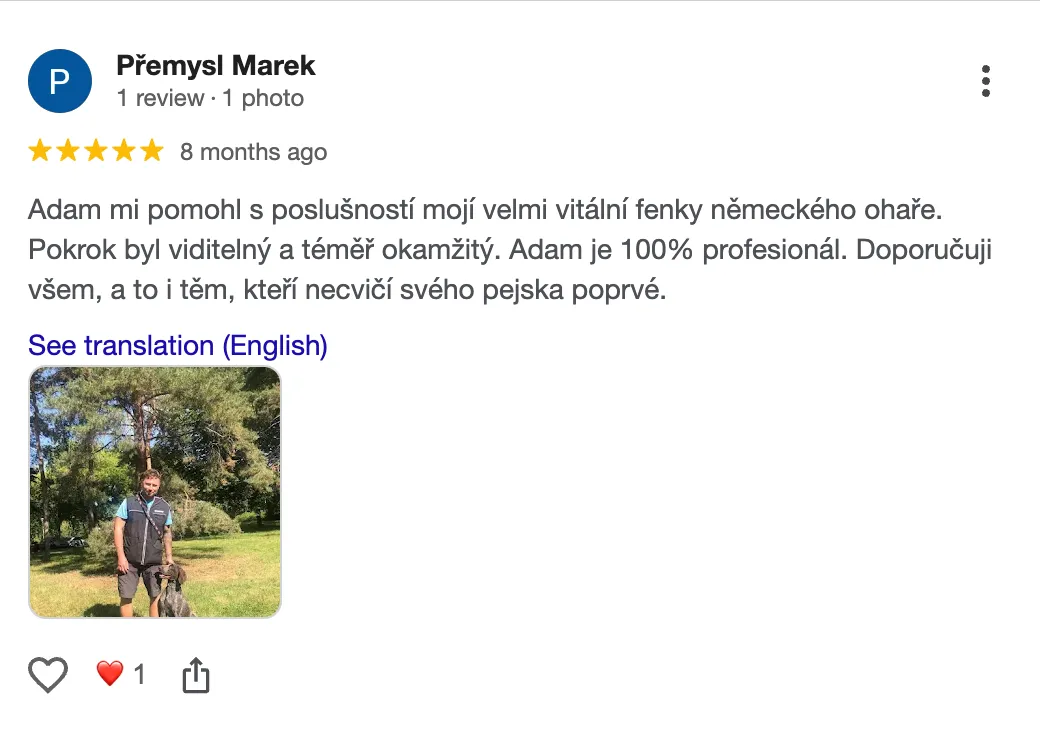
Task: Click the second gold rating star
Action: [x=68, y=151]
